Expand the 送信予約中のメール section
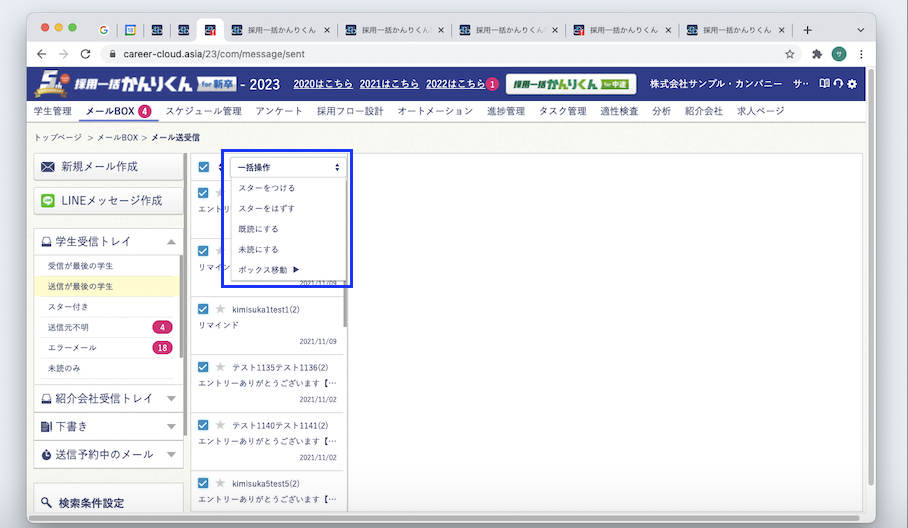Viewport: 908px width, 528px height. [171, 455]
